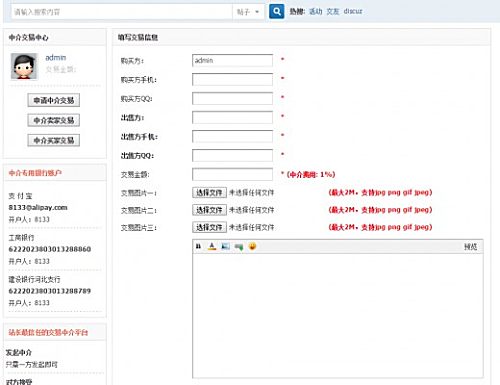Open the smiley emoticon picker

coord(252,246)
